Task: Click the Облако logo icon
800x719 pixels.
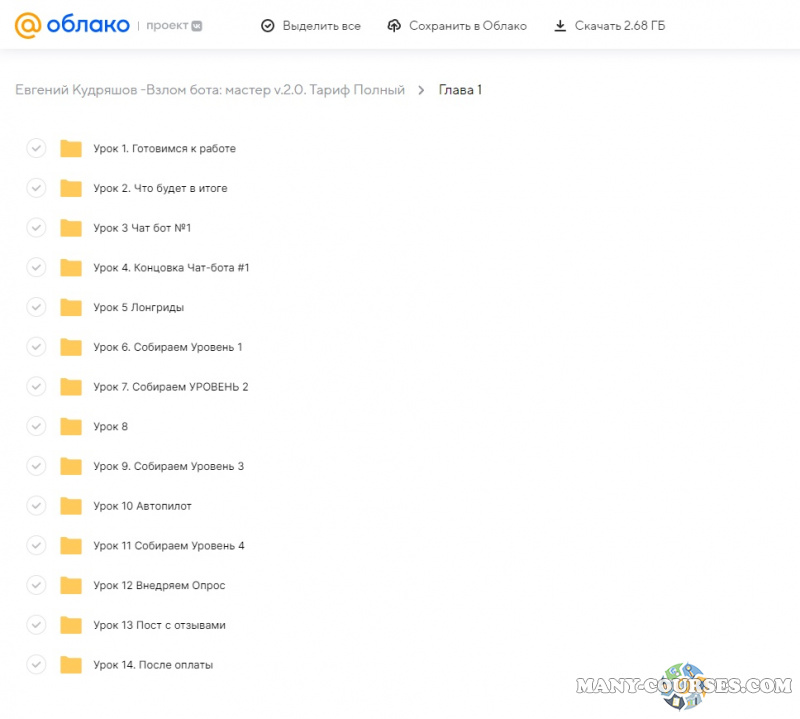Action: pos(27,25)
